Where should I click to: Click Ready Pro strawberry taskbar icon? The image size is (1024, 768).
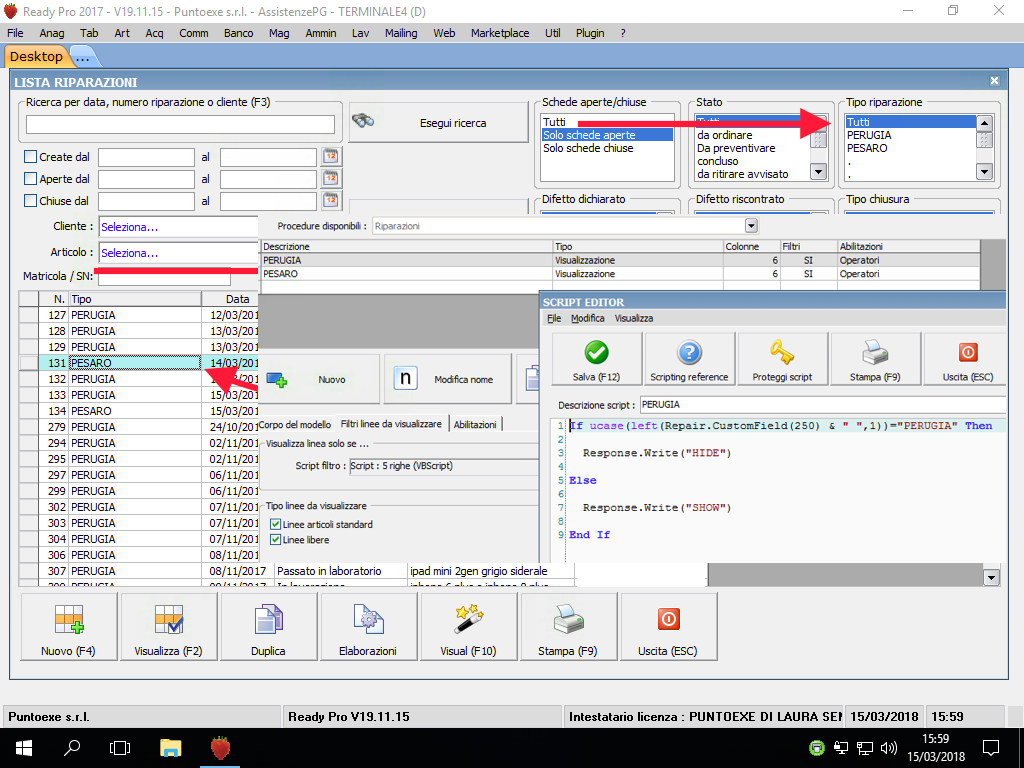click(220, 748)
